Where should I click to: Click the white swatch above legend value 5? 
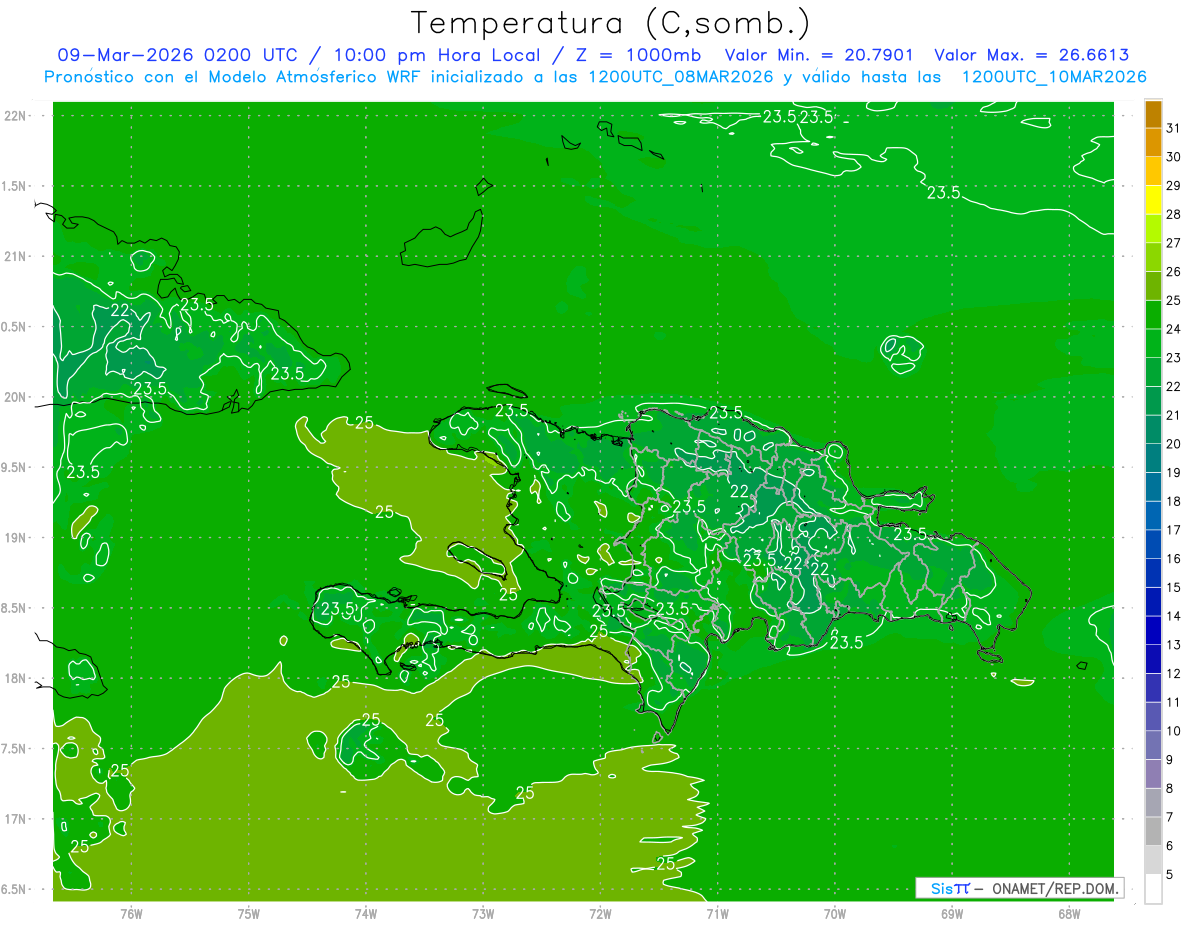(1153, 888)
